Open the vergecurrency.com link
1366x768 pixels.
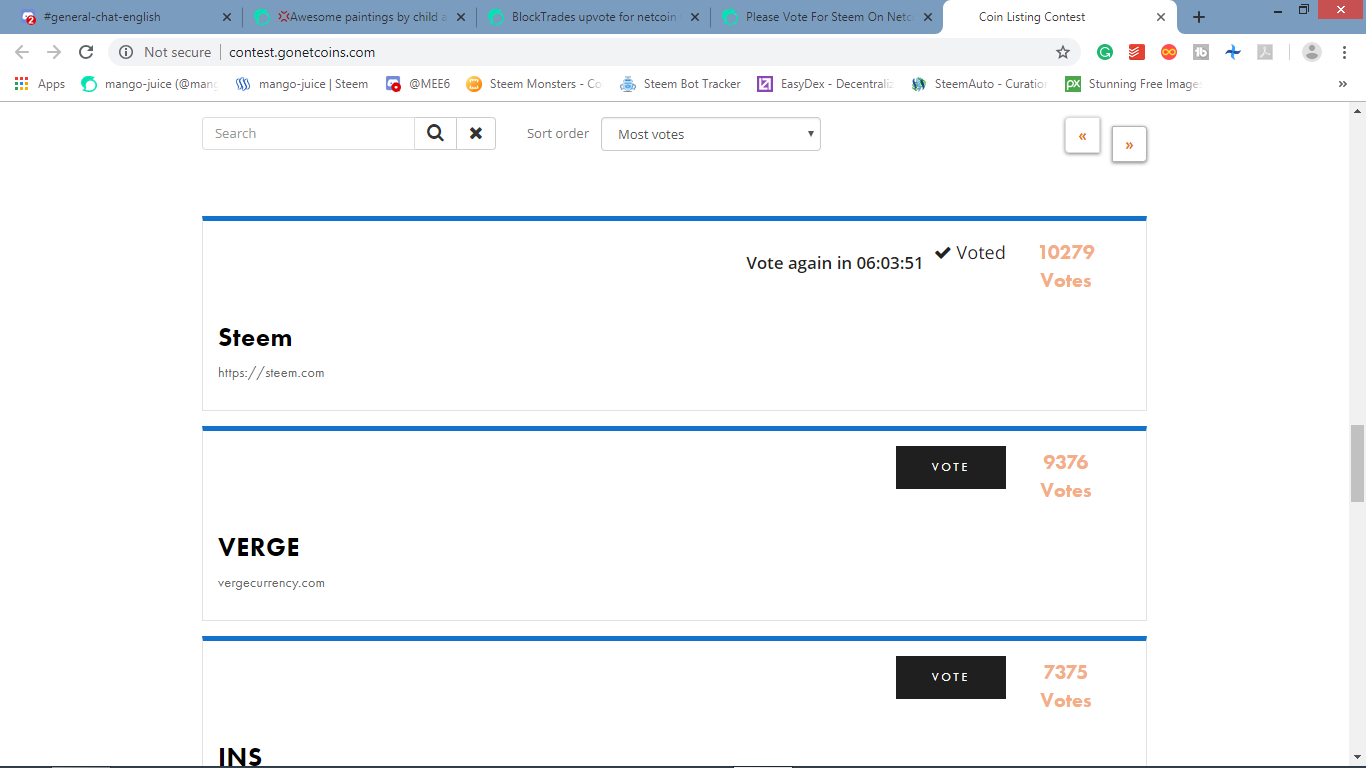click(x=271, y=583)
